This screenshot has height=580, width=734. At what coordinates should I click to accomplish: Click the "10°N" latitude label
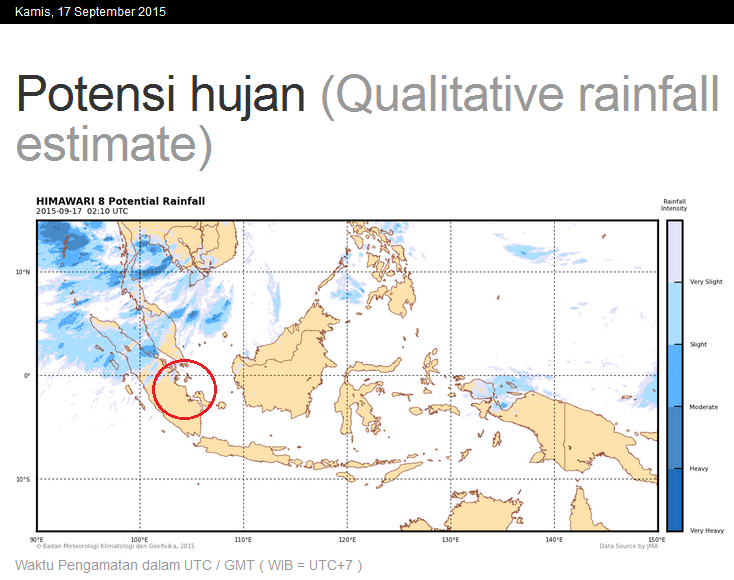(x=23, y=272)
